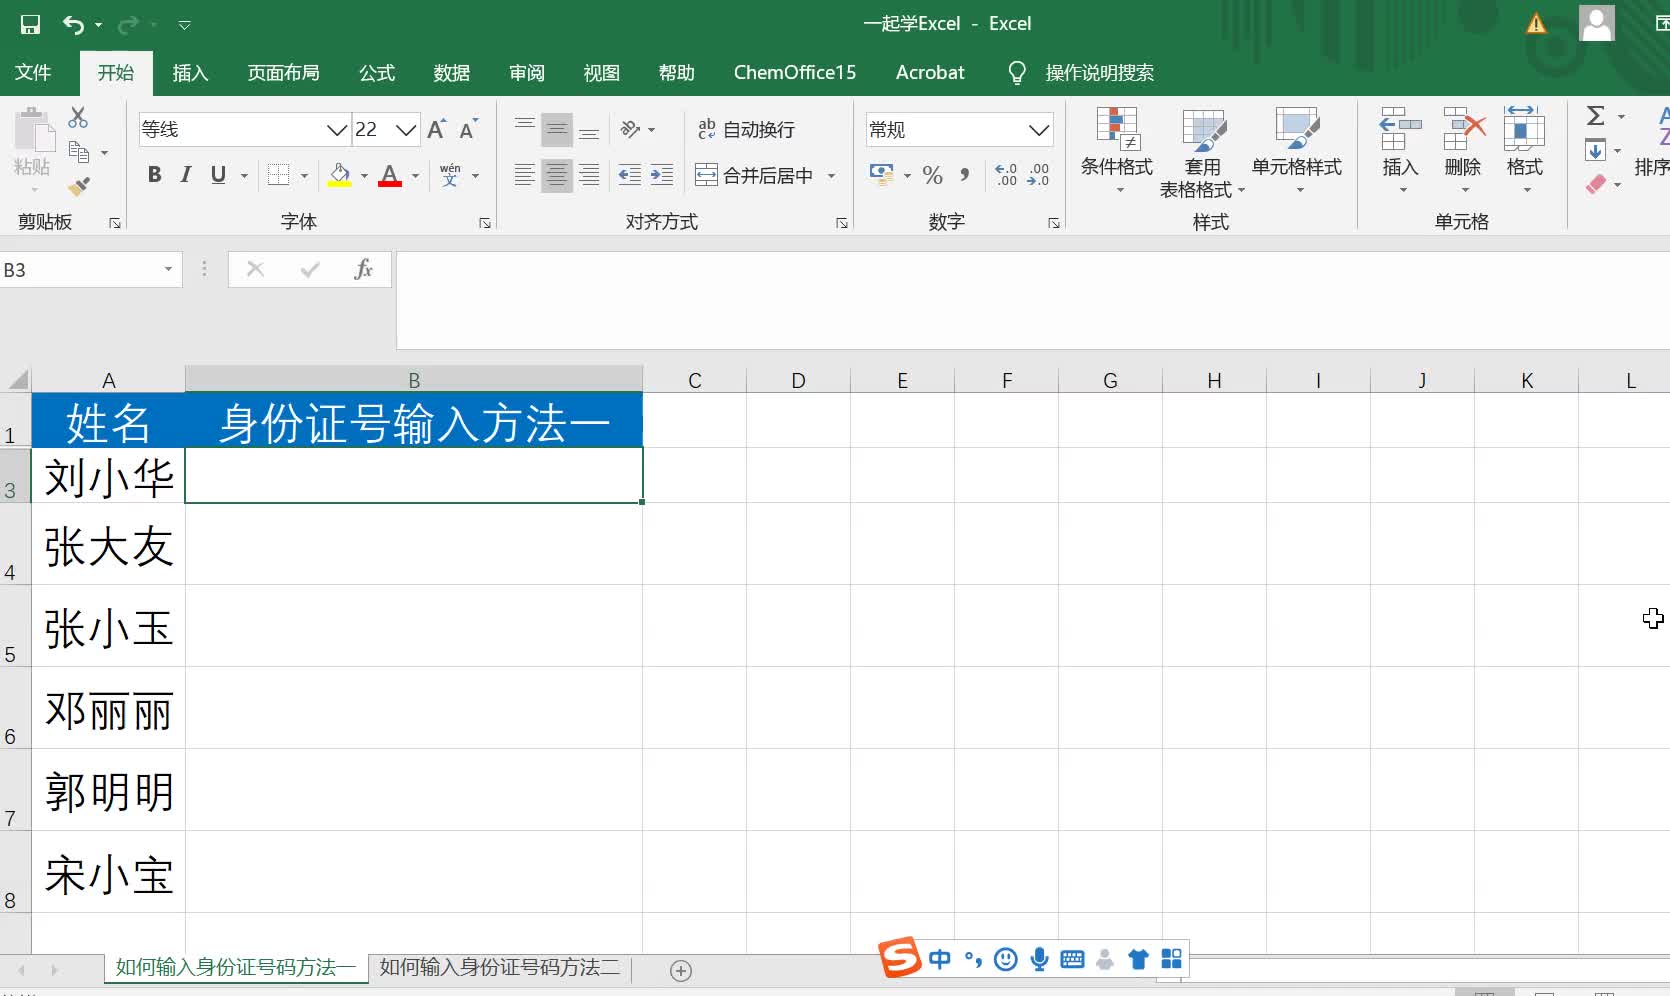Expand the underline style dropdown arrow
This screenshot has height=996, width=1670.
tap(244, 176)
